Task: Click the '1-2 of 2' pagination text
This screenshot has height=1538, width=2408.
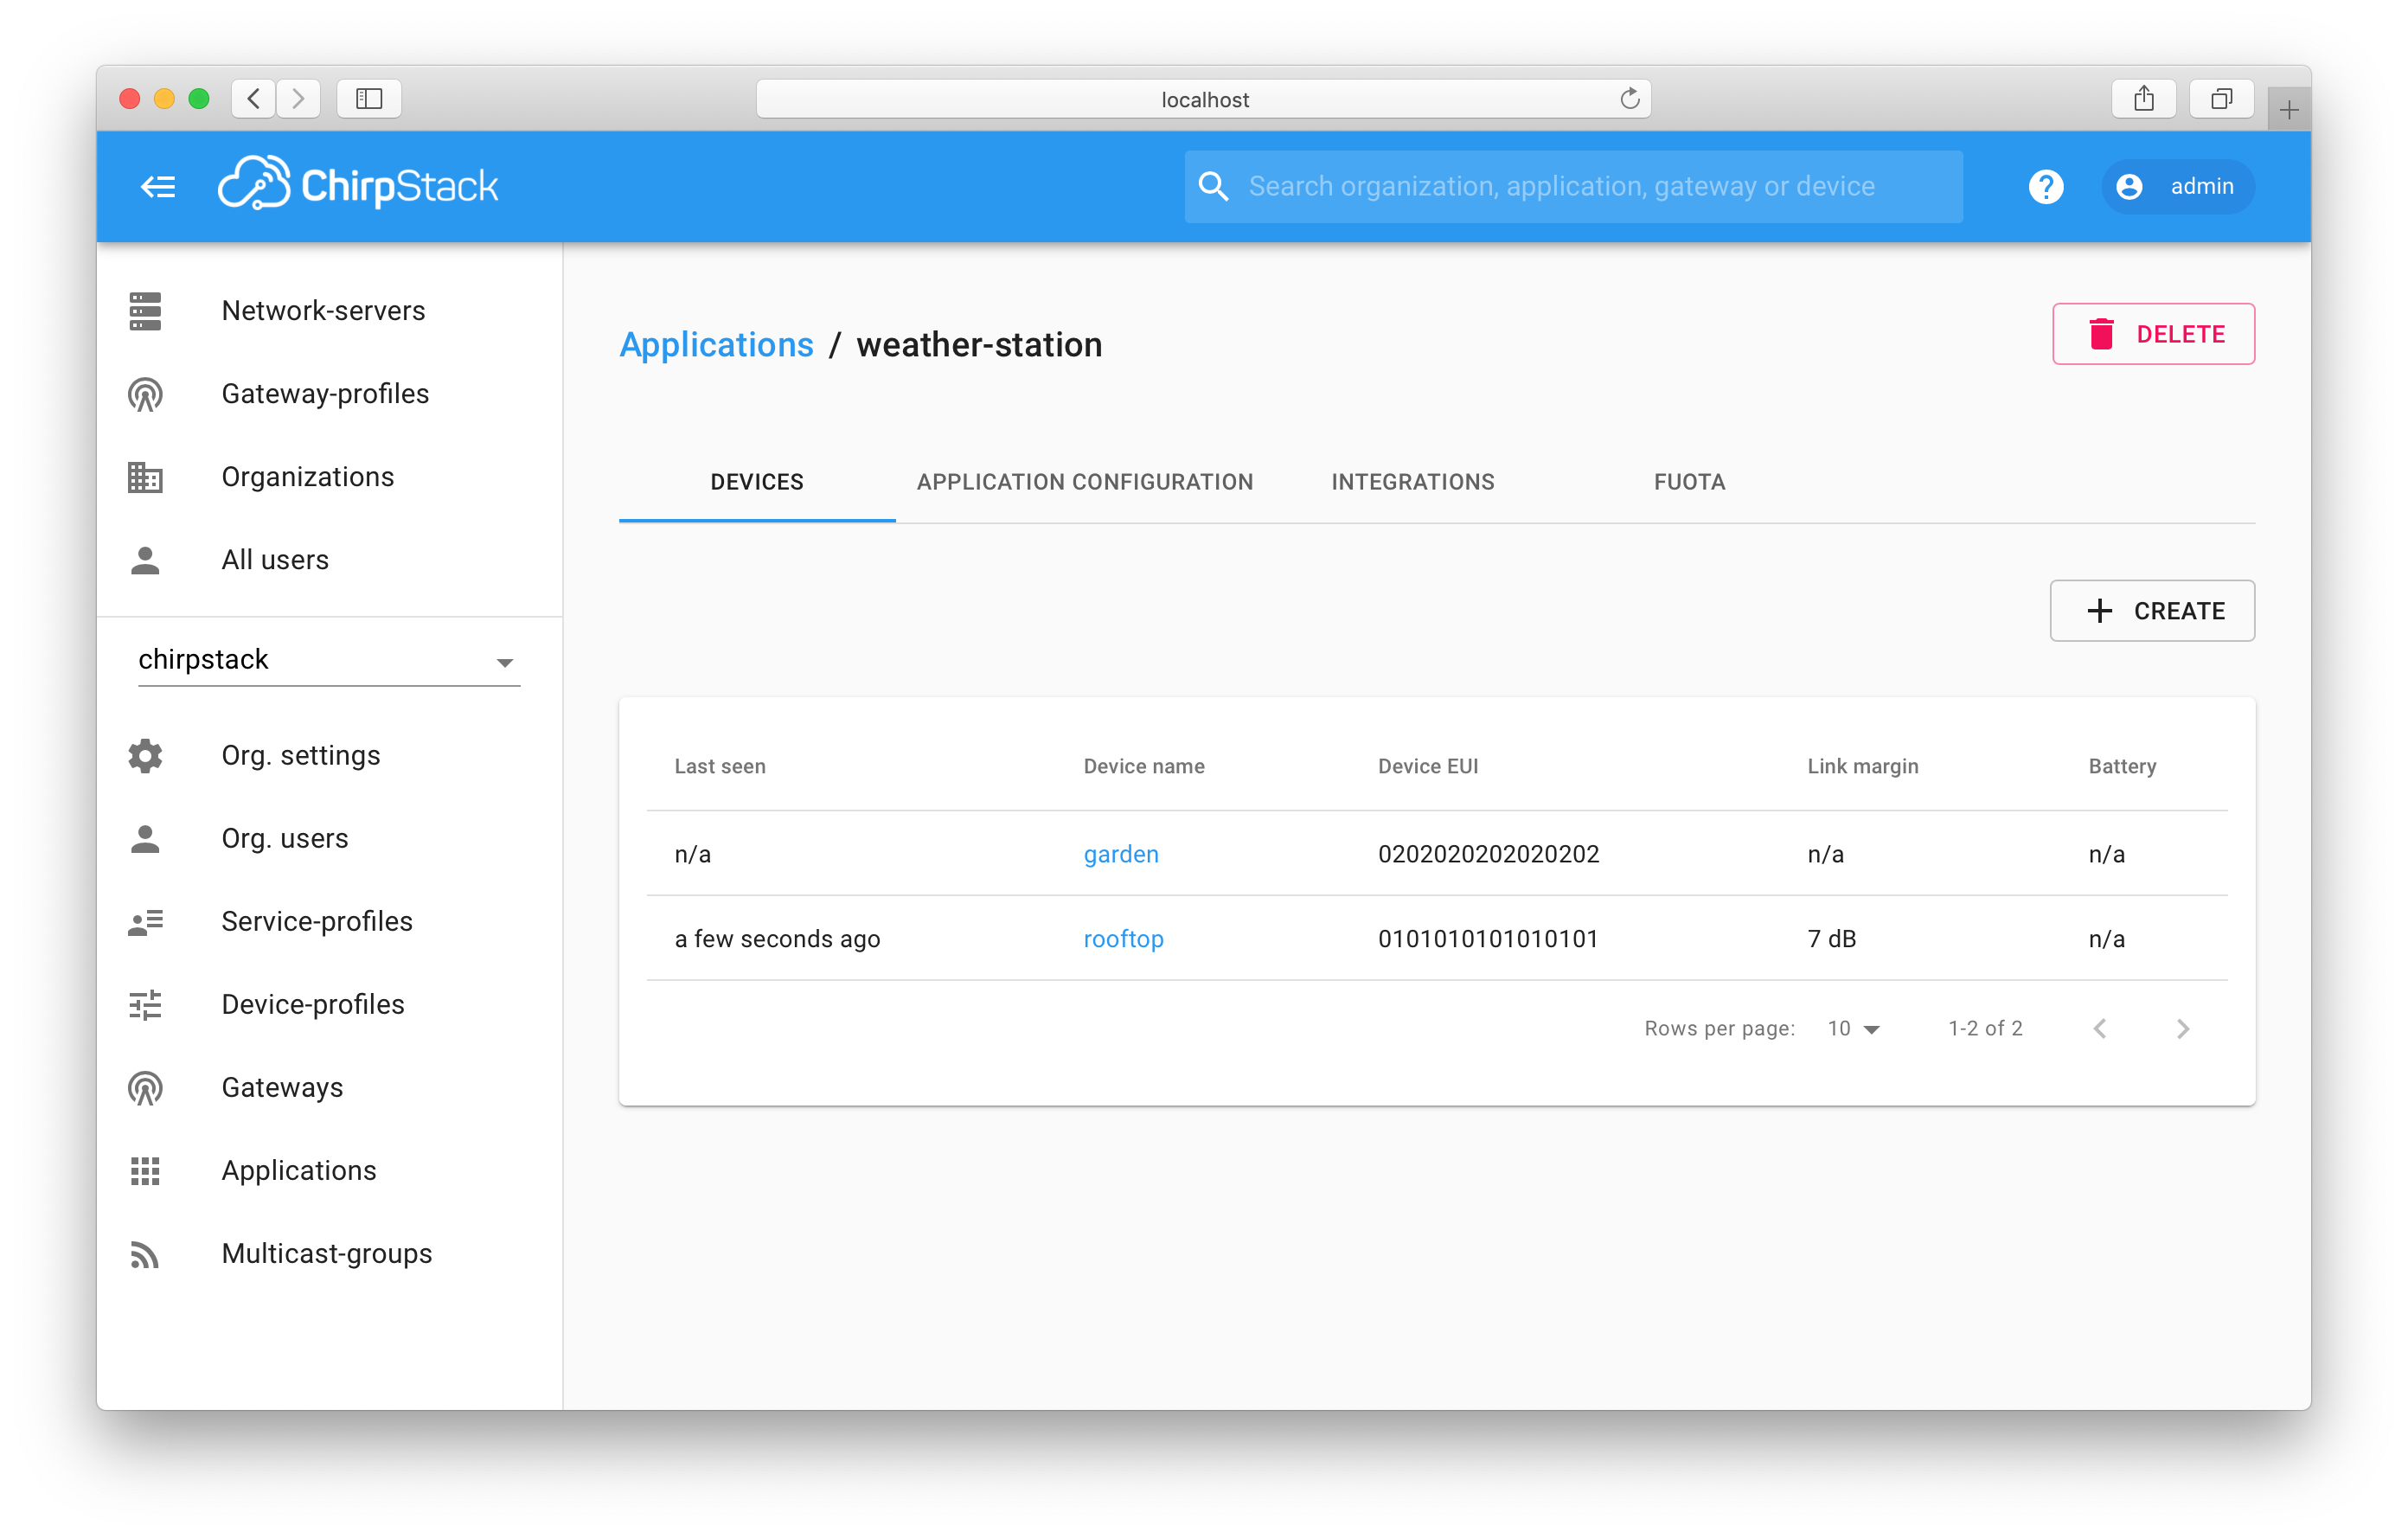Action: (x=1985, y=1028)
